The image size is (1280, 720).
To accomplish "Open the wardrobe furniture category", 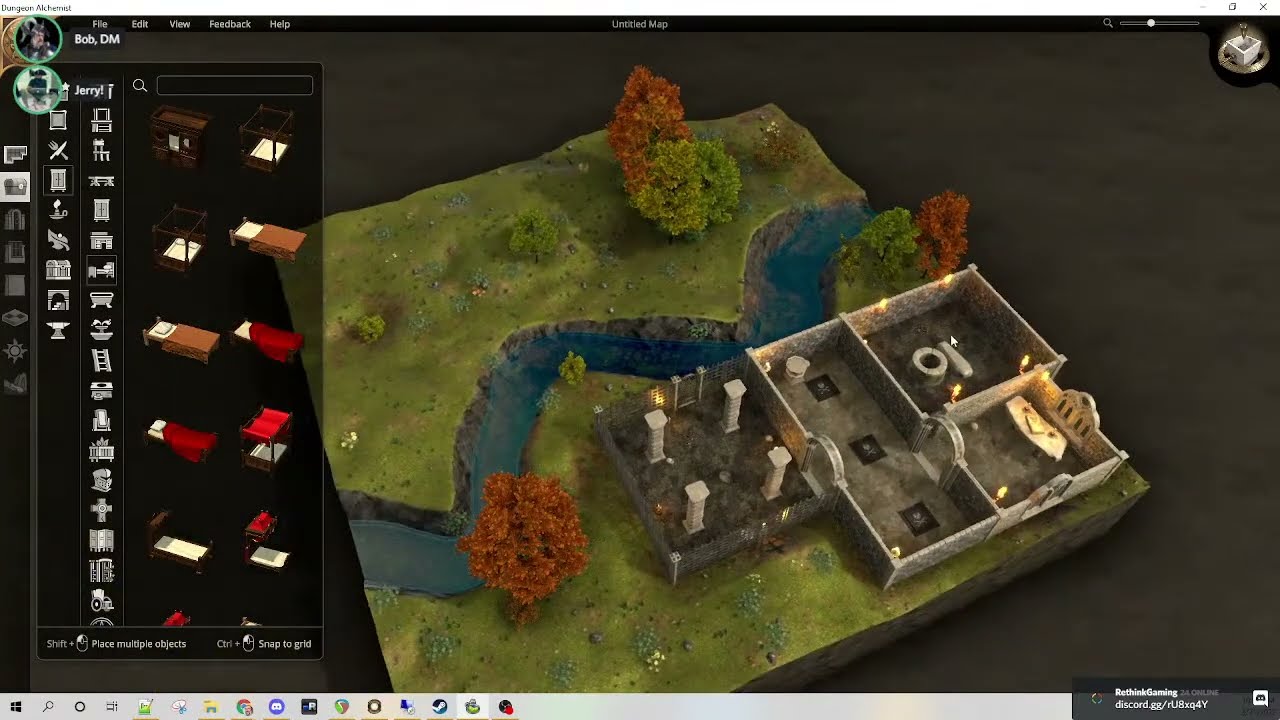I will click(58, 180).
